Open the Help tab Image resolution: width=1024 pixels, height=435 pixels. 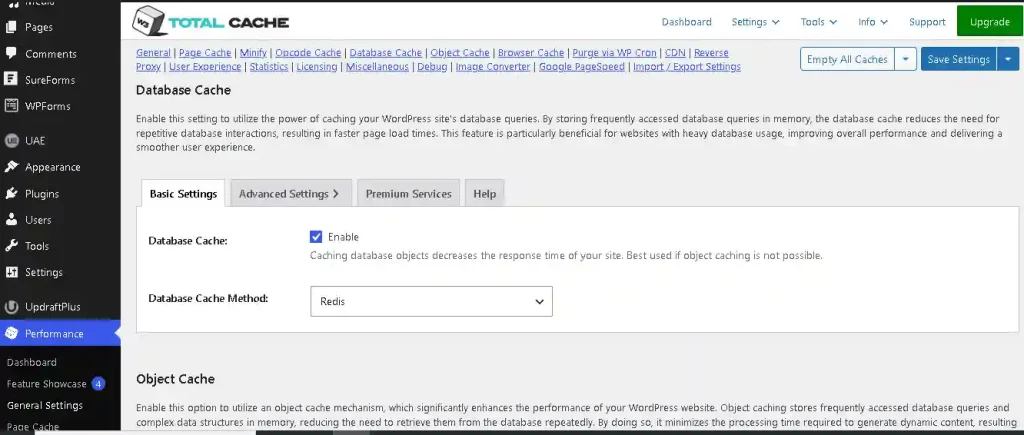pos(485,194)
